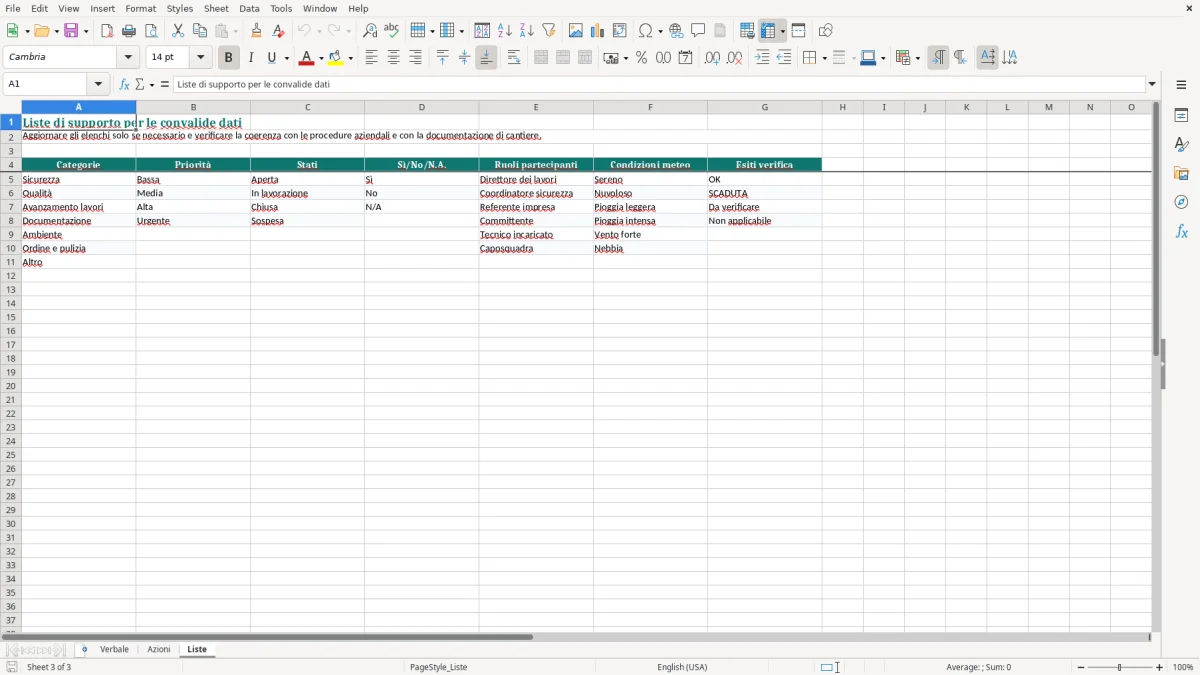Viewport: 1200px width, 675px height.
Task: Sort ascending A to Z
Action: click(505, 31)
